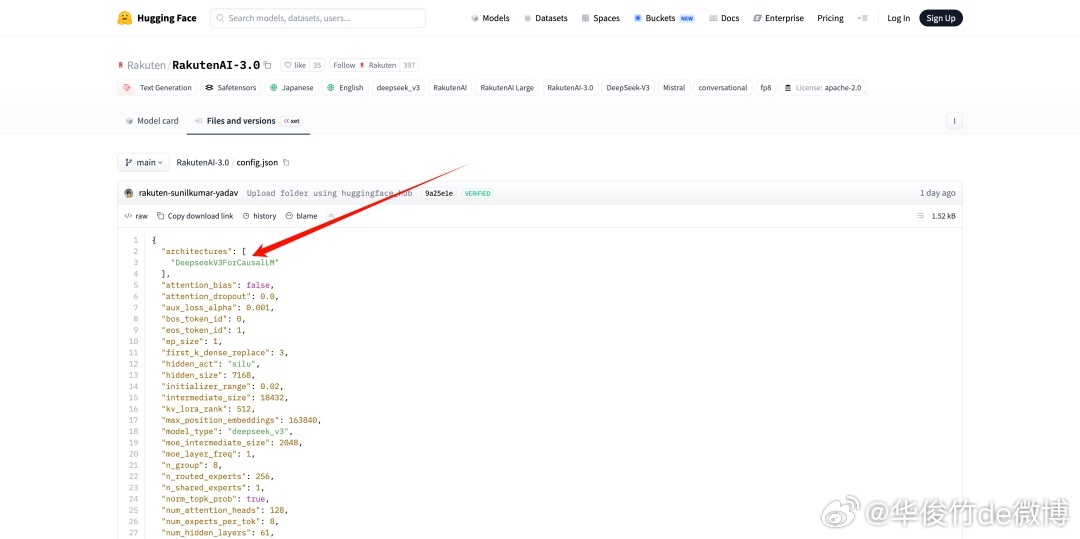Select the Text Generation tag

(158, 87)
